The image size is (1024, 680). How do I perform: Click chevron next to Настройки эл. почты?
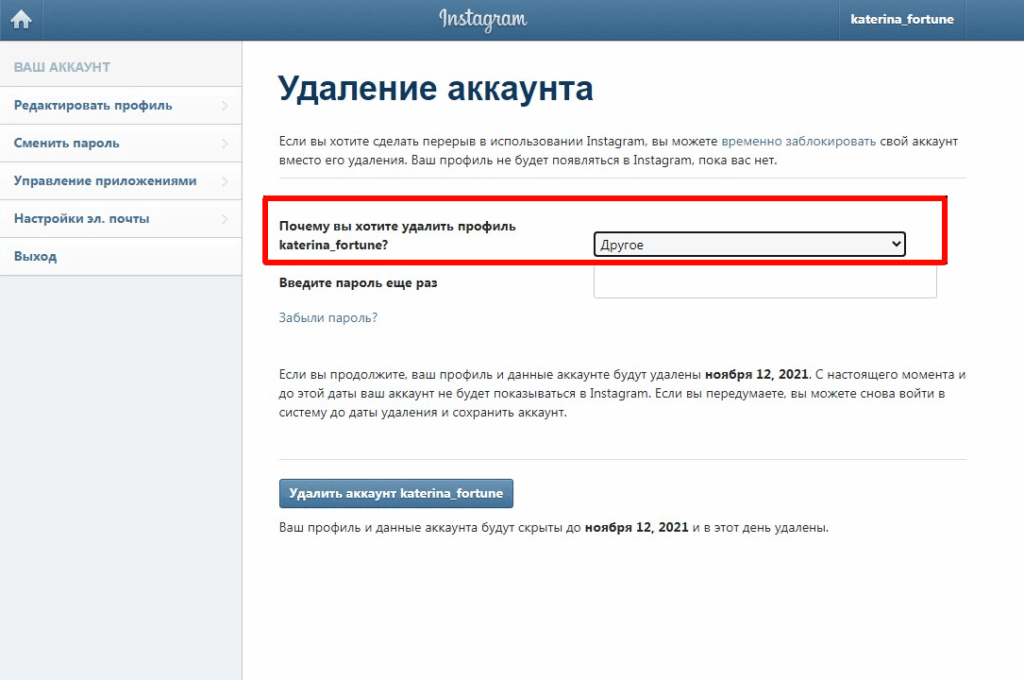pos(225,219)
